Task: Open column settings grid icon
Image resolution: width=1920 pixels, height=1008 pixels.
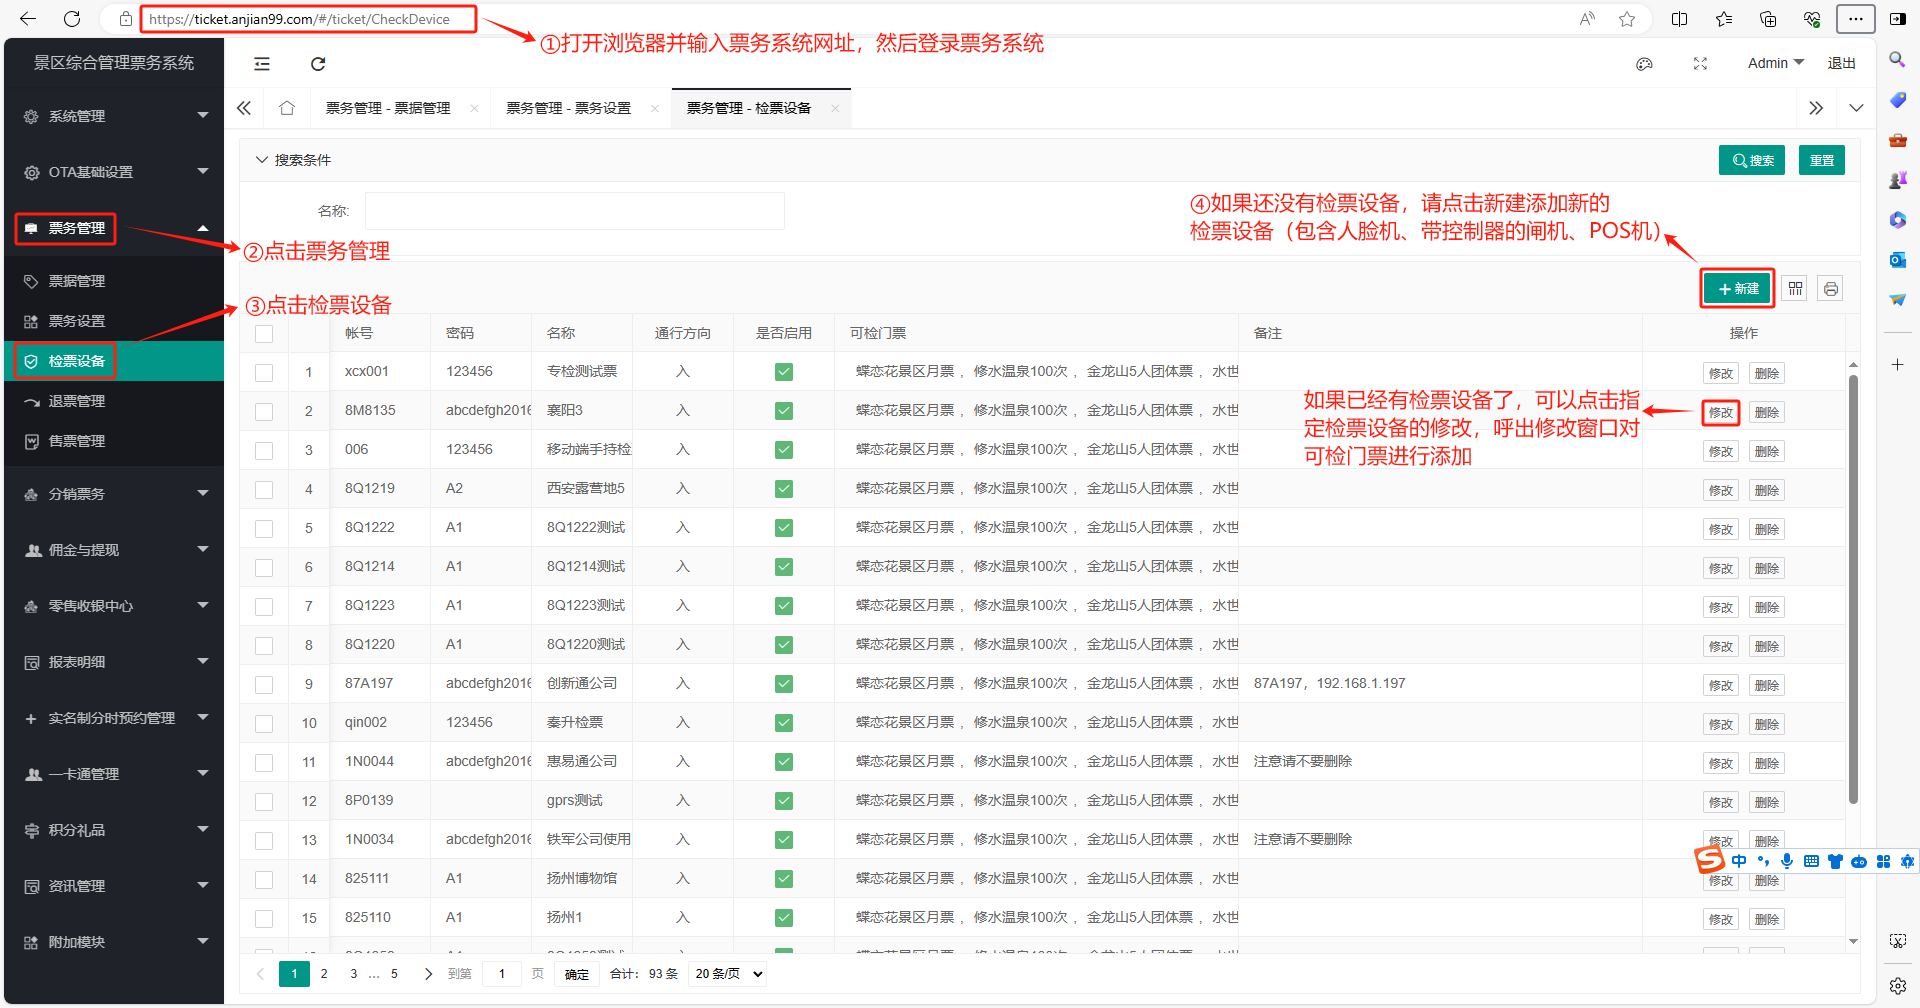Action: (1796, 289)
